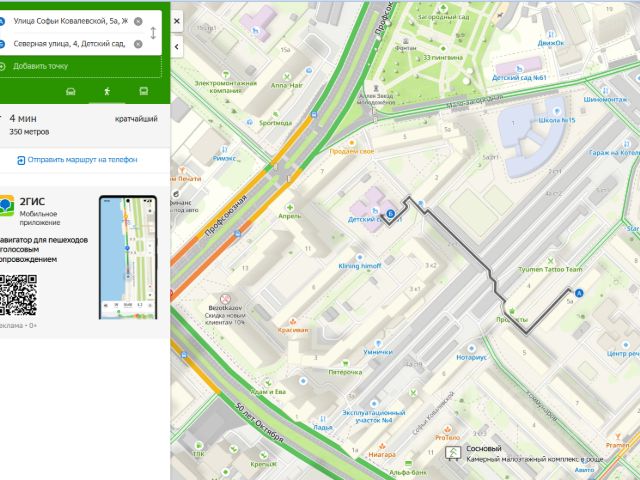Clear the Улица Софьи Ковалевской start field
This screenshot has height=480, width=640.
click(x=138, y=22)
